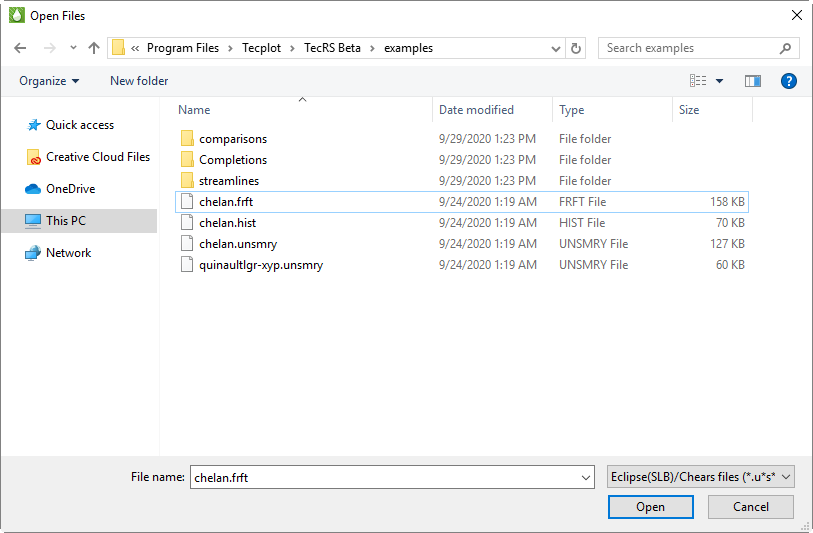813x533 pixels.
Task: Sort files by Size column
Action: pyautogui.click(x=689, y=110)
